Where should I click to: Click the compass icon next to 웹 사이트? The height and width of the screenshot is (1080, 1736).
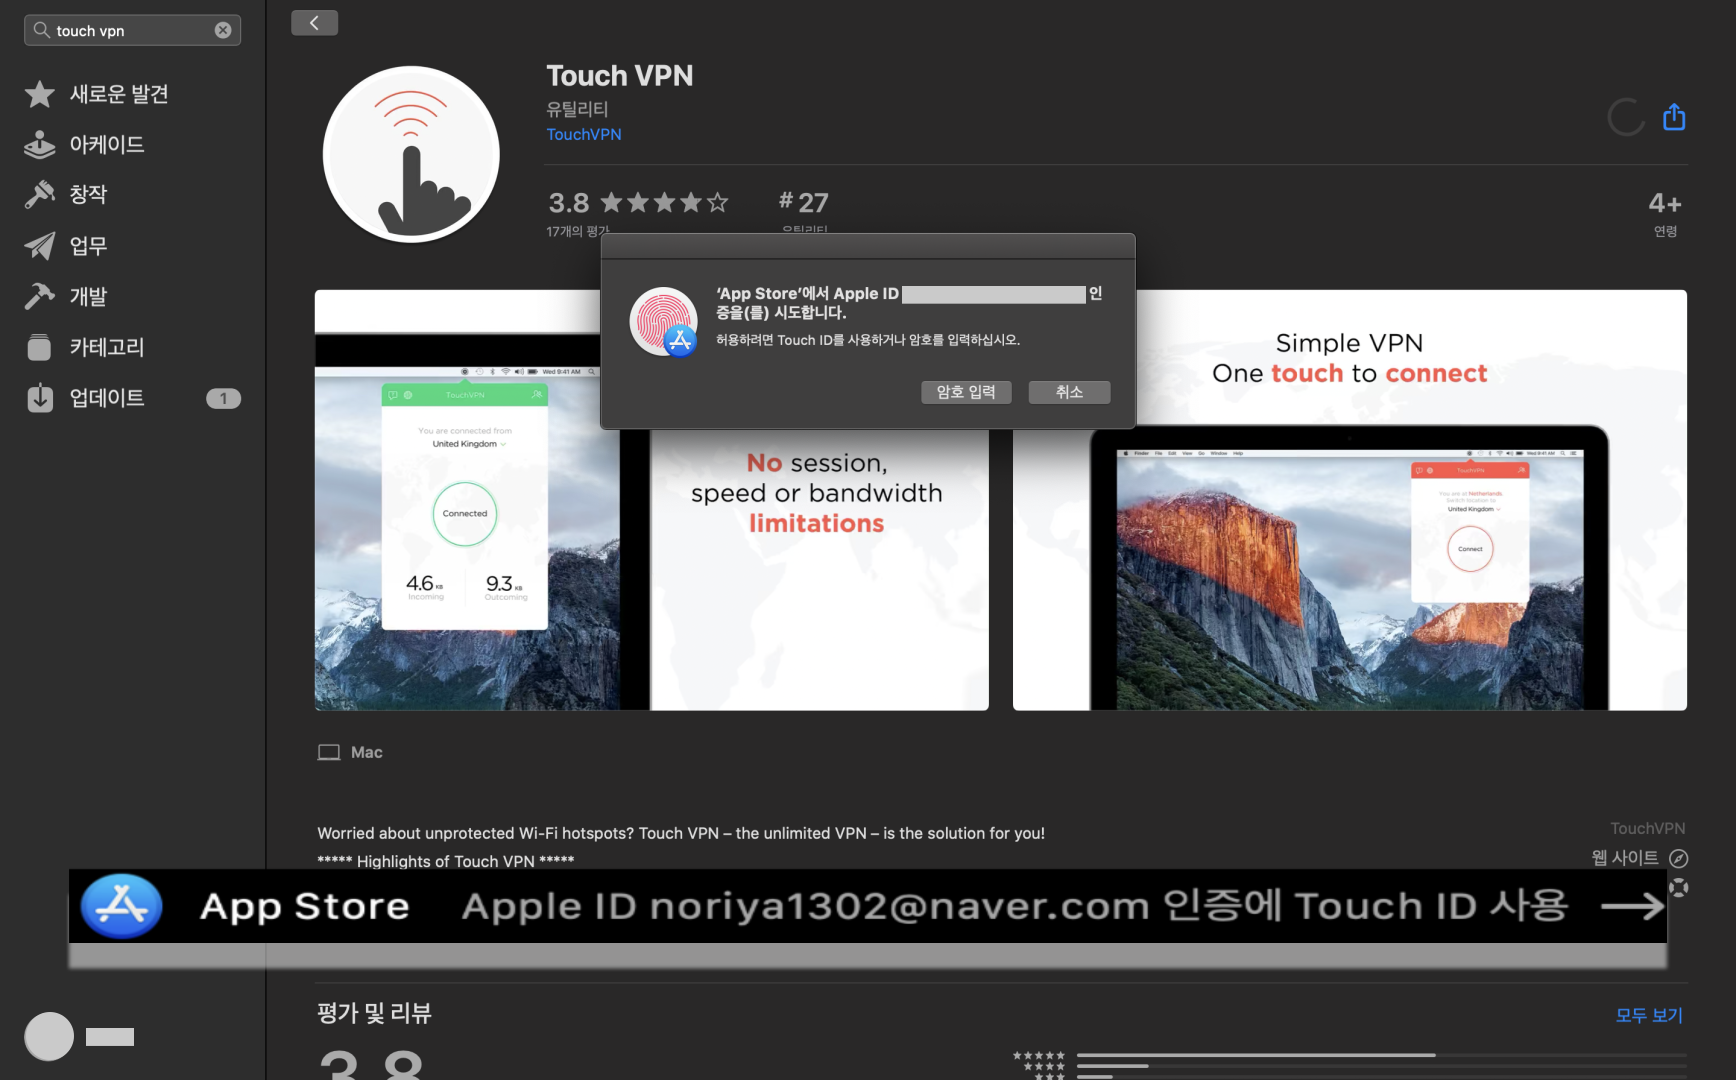tap(1679, 858)
